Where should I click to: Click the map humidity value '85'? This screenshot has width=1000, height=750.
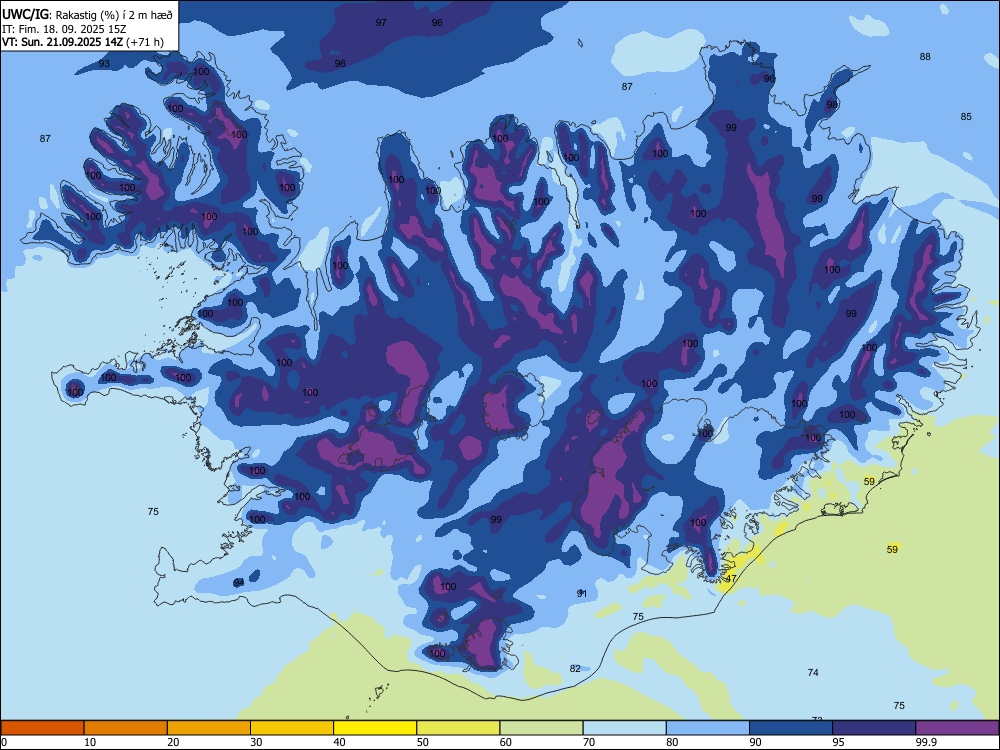pyautogui.click(x=966, y=116)
